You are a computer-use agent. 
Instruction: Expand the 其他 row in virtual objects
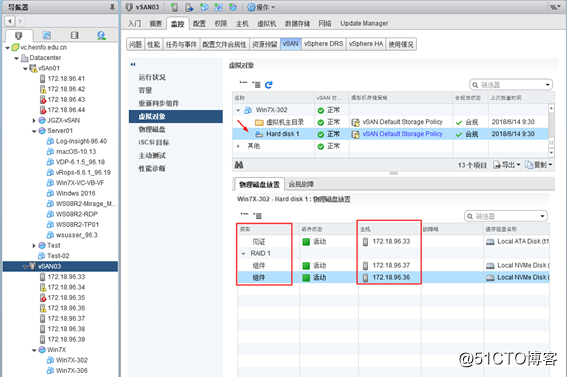[x=238, y=146]
